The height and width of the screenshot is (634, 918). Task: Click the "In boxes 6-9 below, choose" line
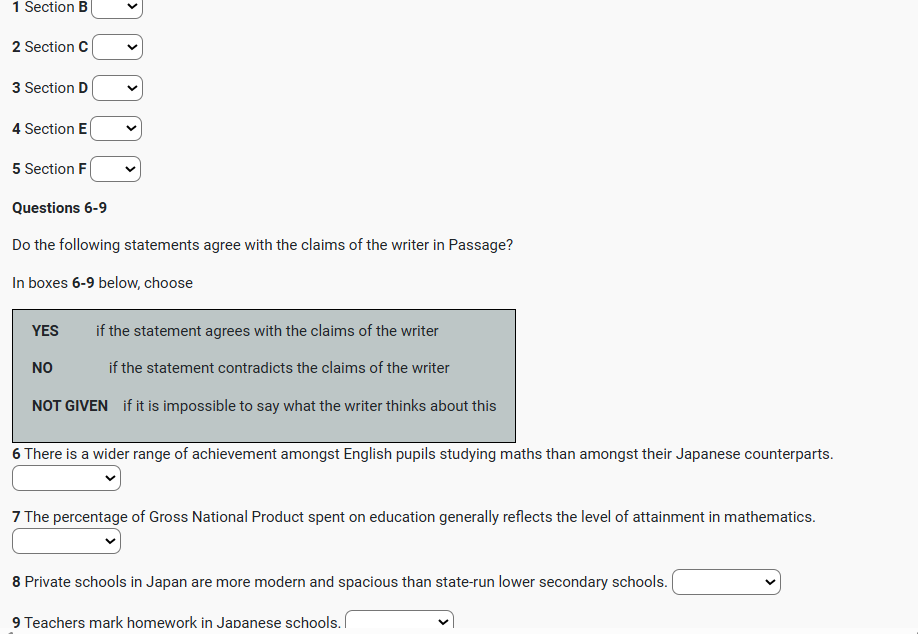(102, 283)
